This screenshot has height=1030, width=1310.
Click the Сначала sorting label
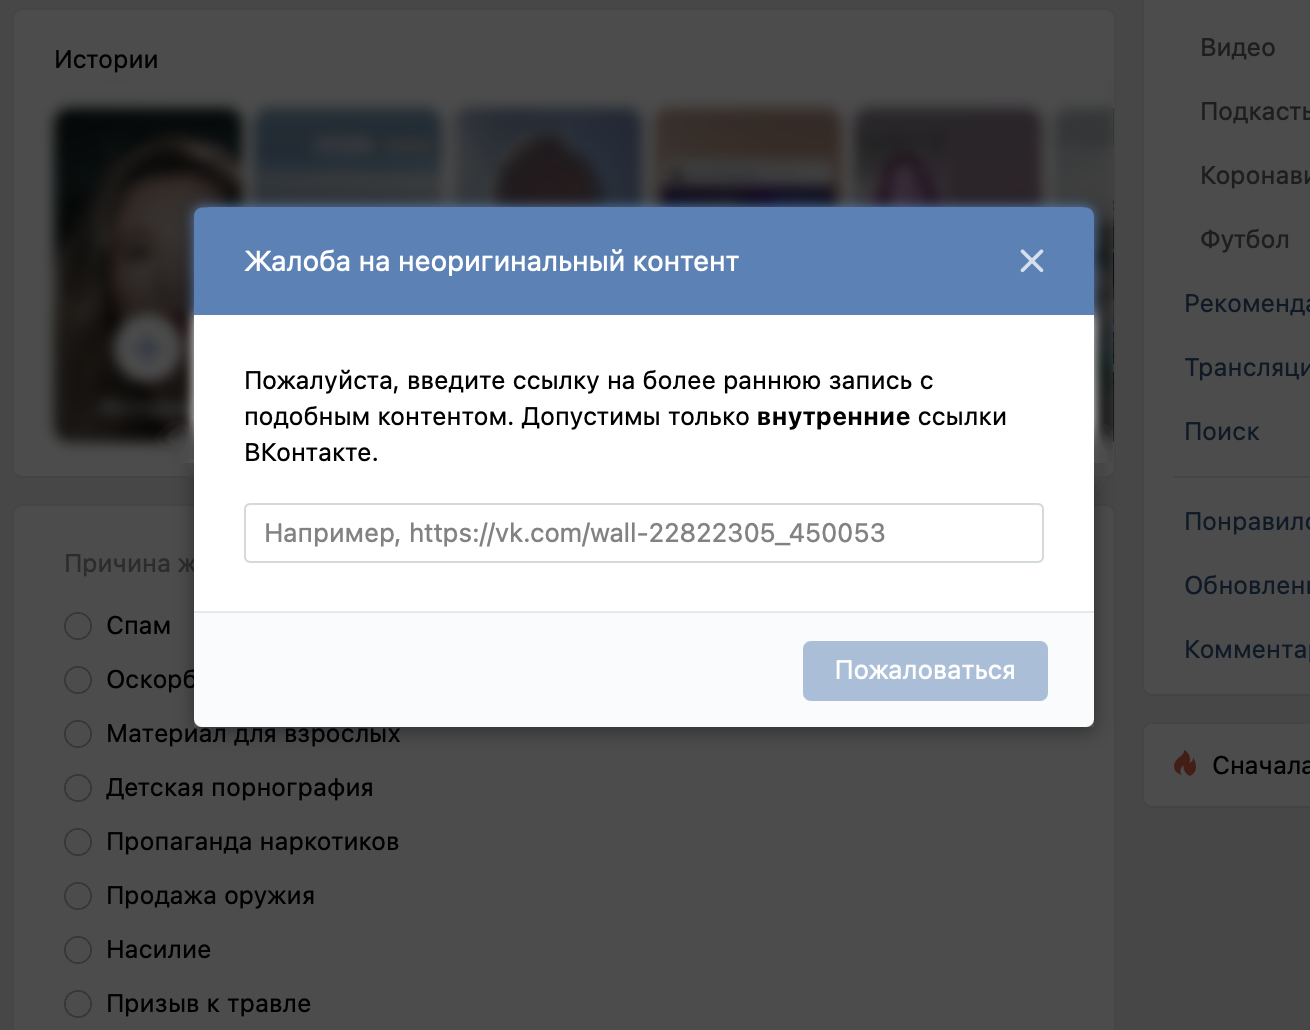[x=1261, y=766]
